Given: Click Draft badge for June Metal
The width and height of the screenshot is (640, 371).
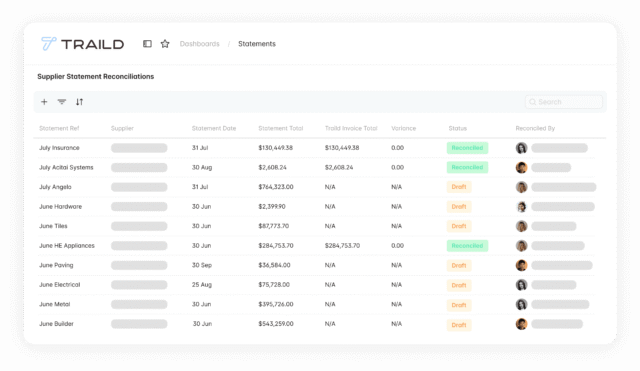Looking at the screenshot, I should coord(459,305).
